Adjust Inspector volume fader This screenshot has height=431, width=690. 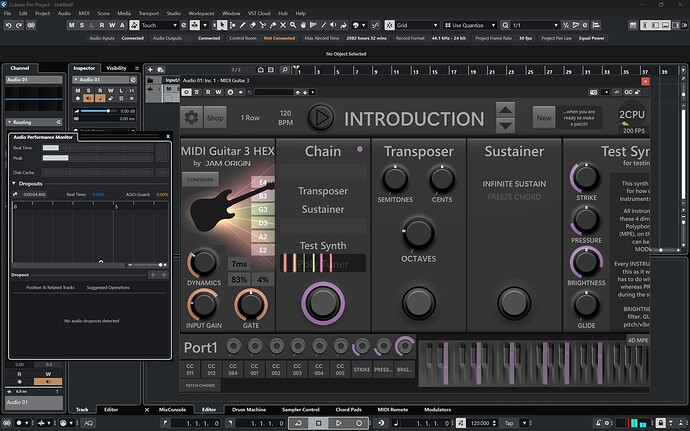pyautogui.click(x=99, y=111)
